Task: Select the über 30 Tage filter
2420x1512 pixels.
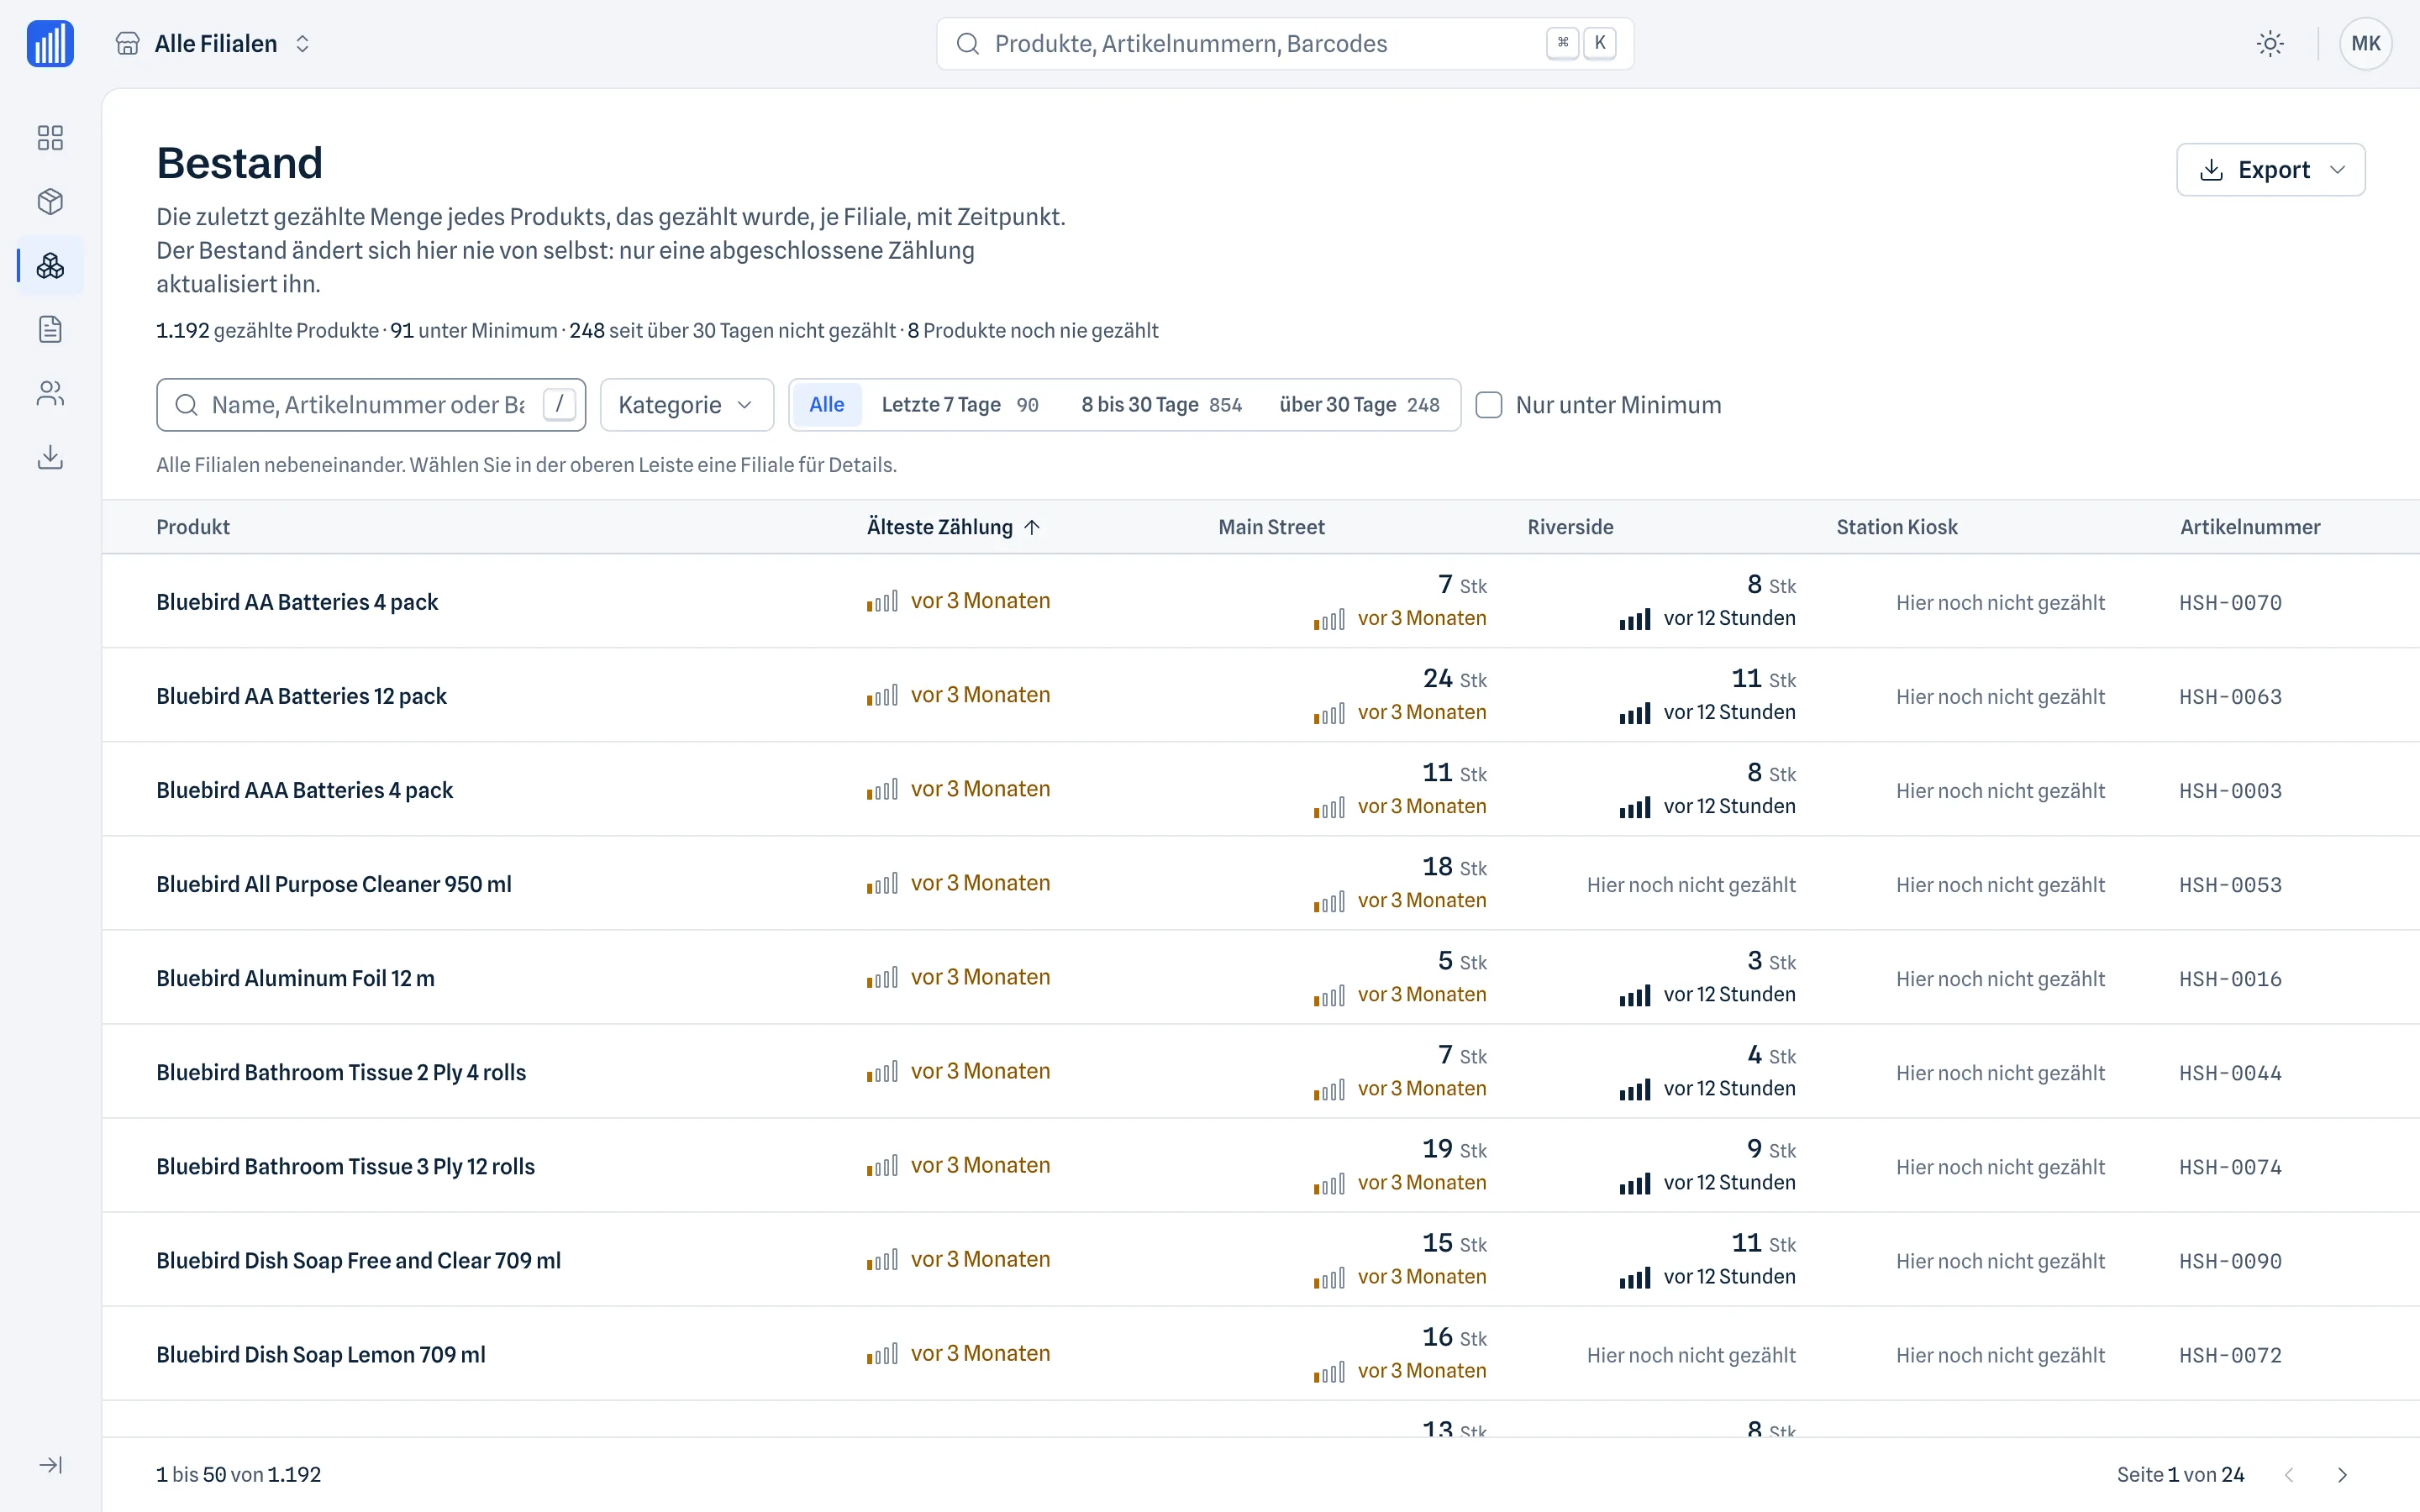Action: pos(1359,405)
